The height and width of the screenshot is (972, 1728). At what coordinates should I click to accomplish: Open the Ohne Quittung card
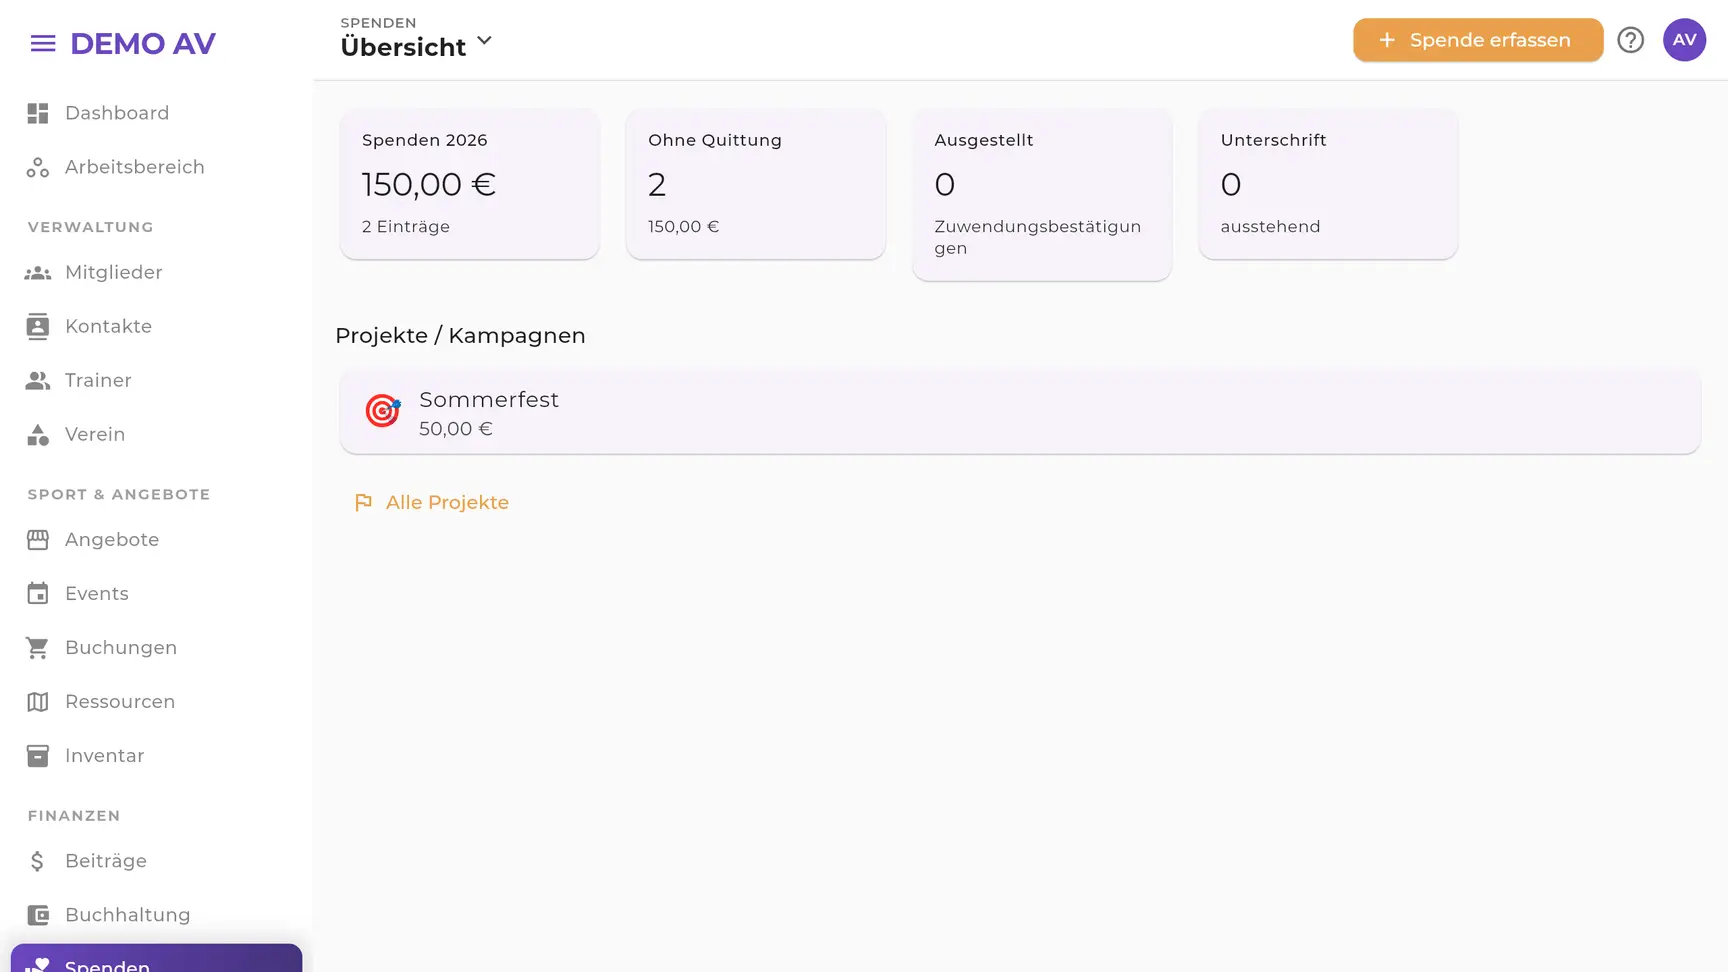756,184
